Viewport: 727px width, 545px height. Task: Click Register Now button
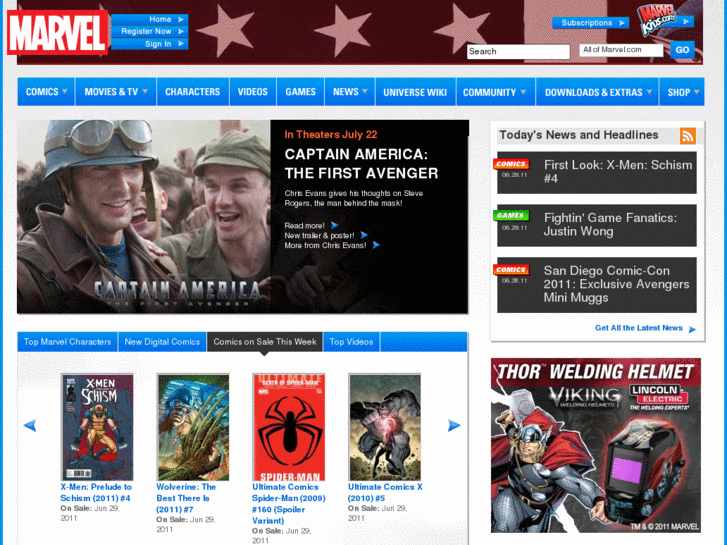150,32
